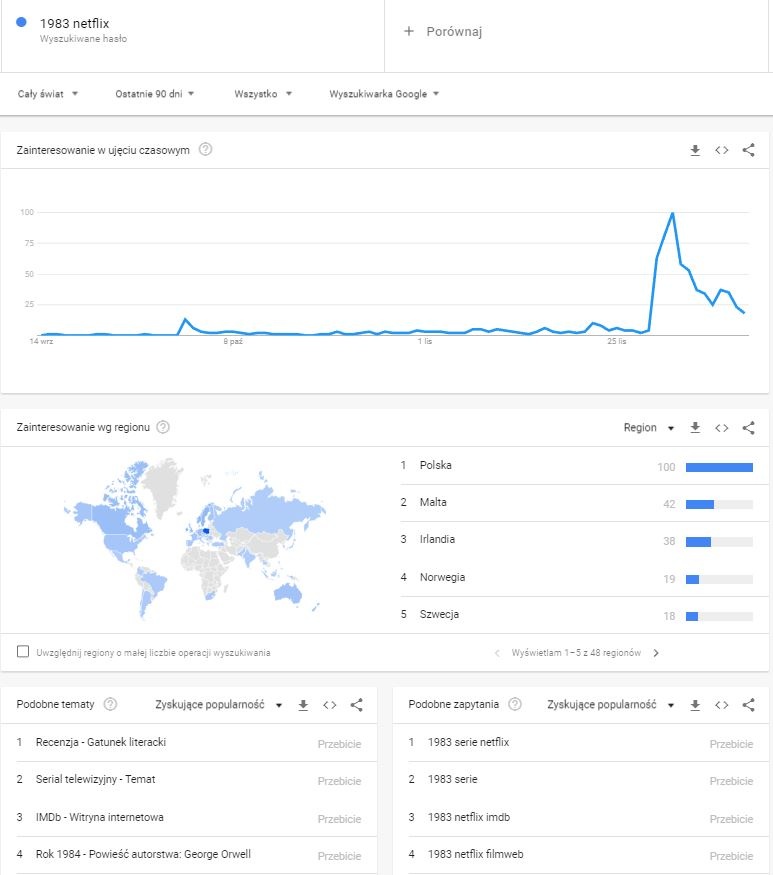Share the Podobne zapytania card
The image size is (773, 875).
pyautogui.click(x=748, y=705)
